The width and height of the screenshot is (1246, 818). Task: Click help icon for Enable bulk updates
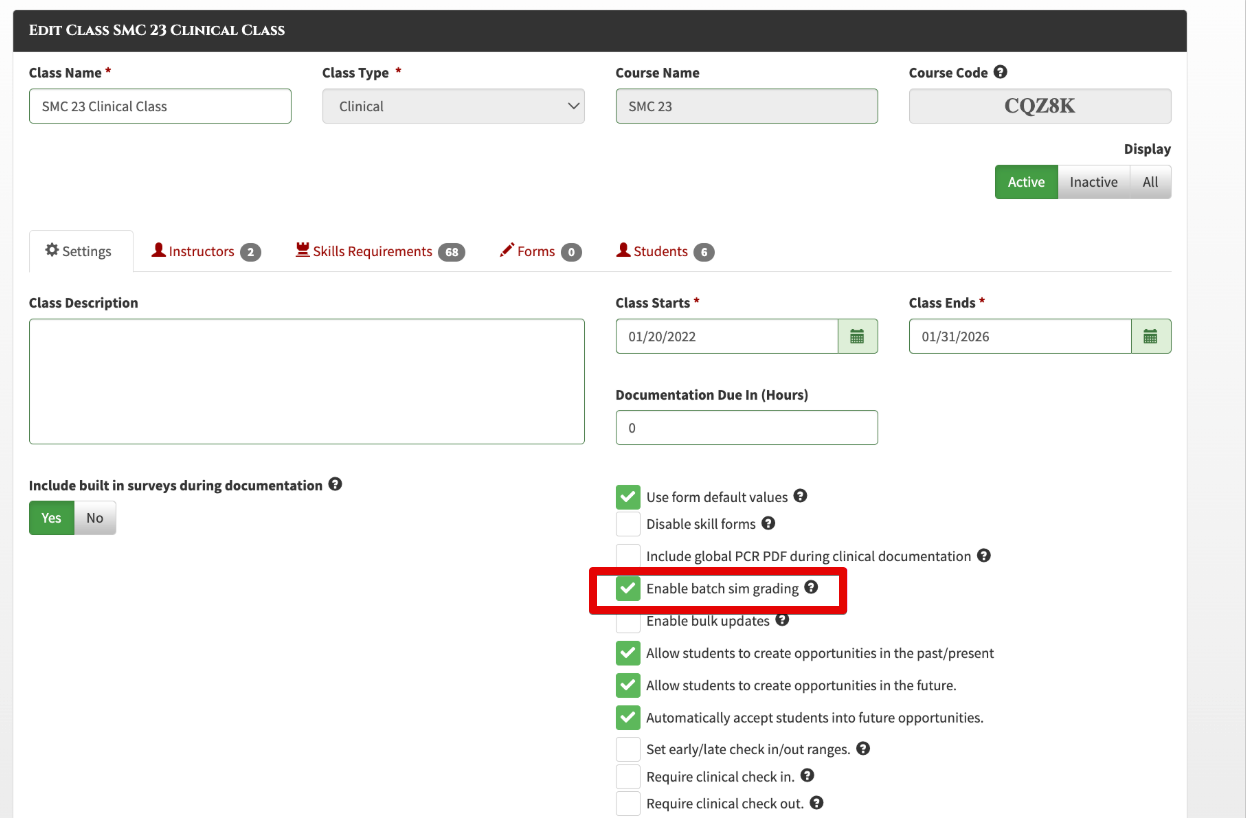point(782,620)
